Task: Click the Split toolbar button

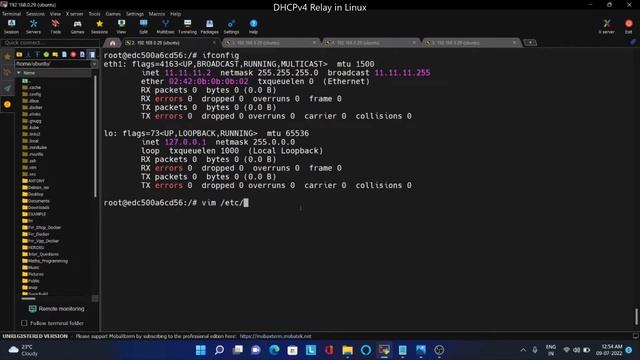Action: pyautogui.click(x=143, y=27)
